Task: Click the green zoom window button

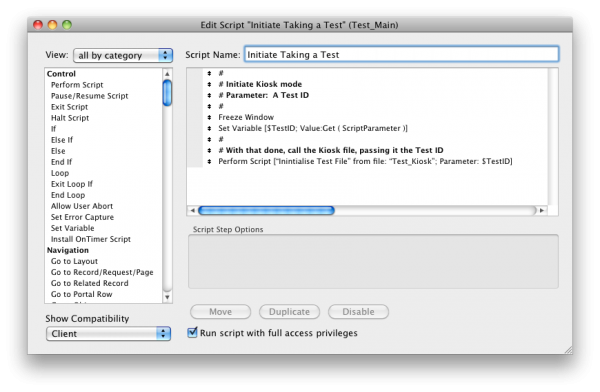Action: pyautogui.click(x=67, y=25)
